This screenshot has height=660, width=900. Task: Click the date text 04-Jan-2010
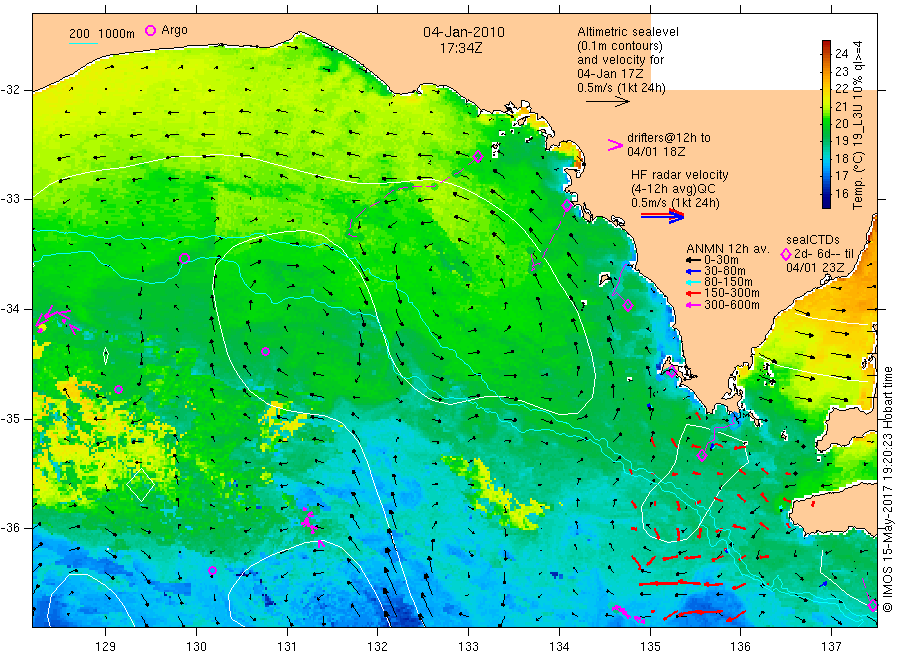(464, 32)
